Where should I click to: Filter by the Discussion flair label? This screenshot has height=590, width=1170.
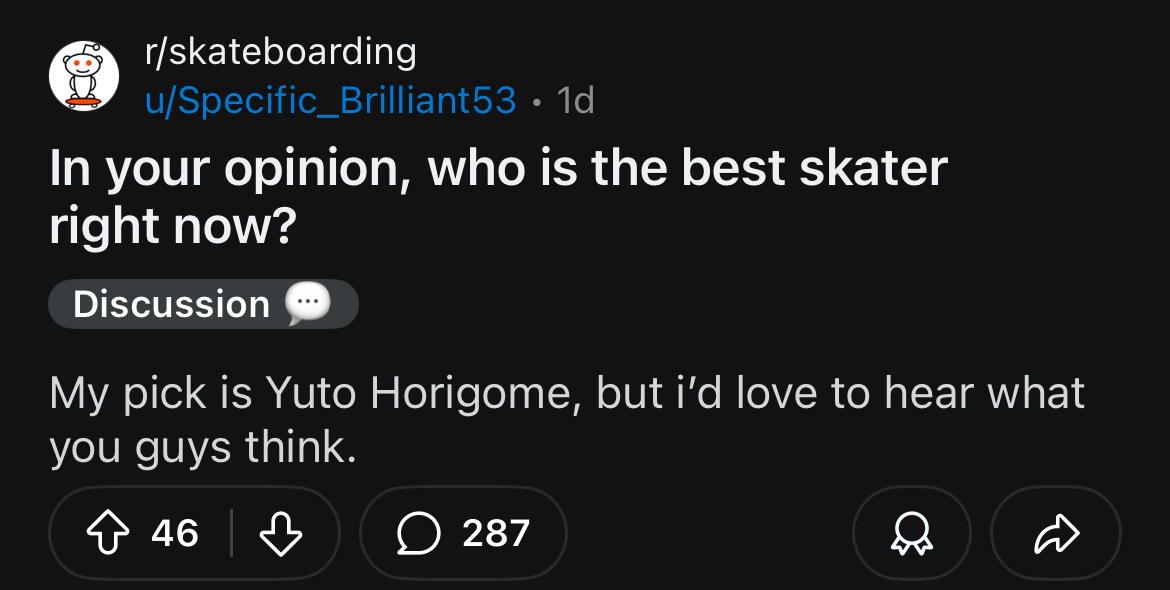click(171, 304)
